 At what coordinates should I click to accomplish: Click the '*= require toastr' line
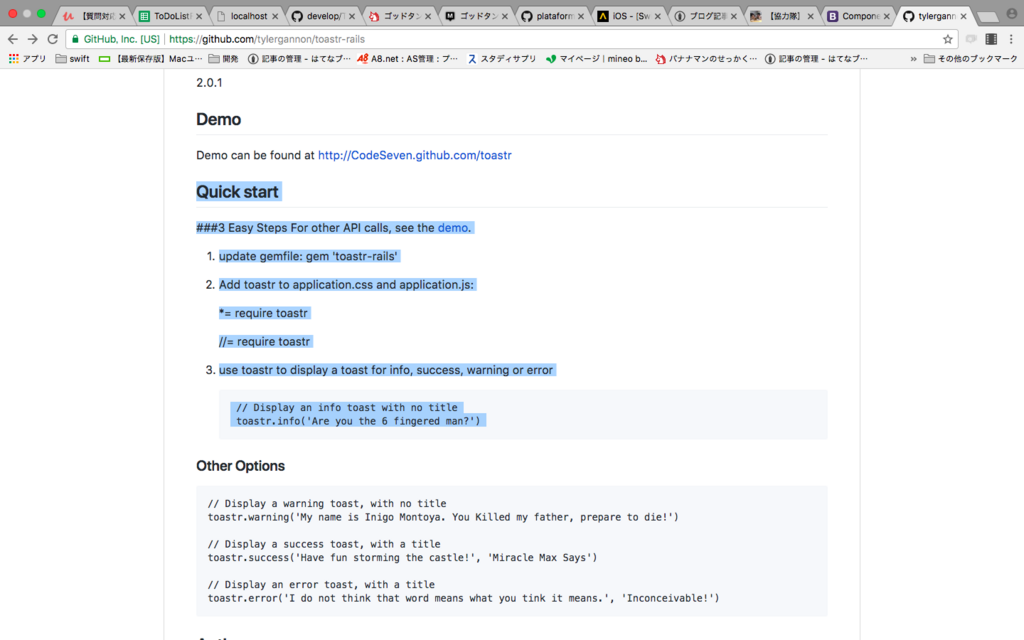(263, 313)
